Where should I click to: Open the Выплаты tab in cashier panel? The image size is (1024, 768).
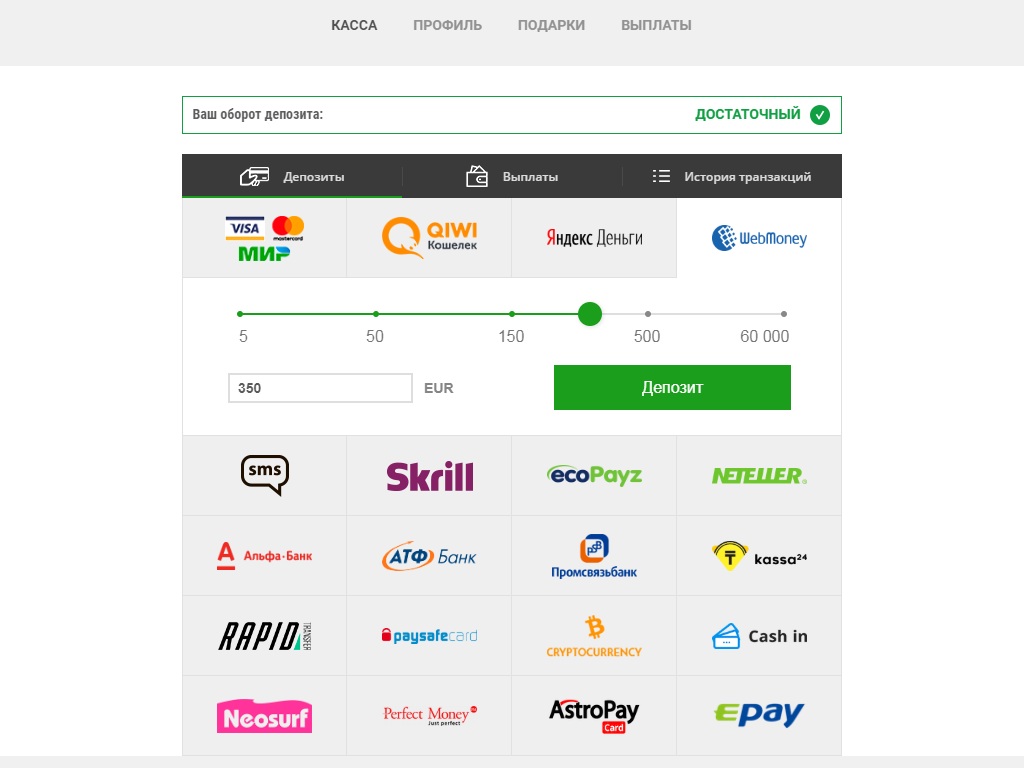pyautogui.click(x=512, y=176)
